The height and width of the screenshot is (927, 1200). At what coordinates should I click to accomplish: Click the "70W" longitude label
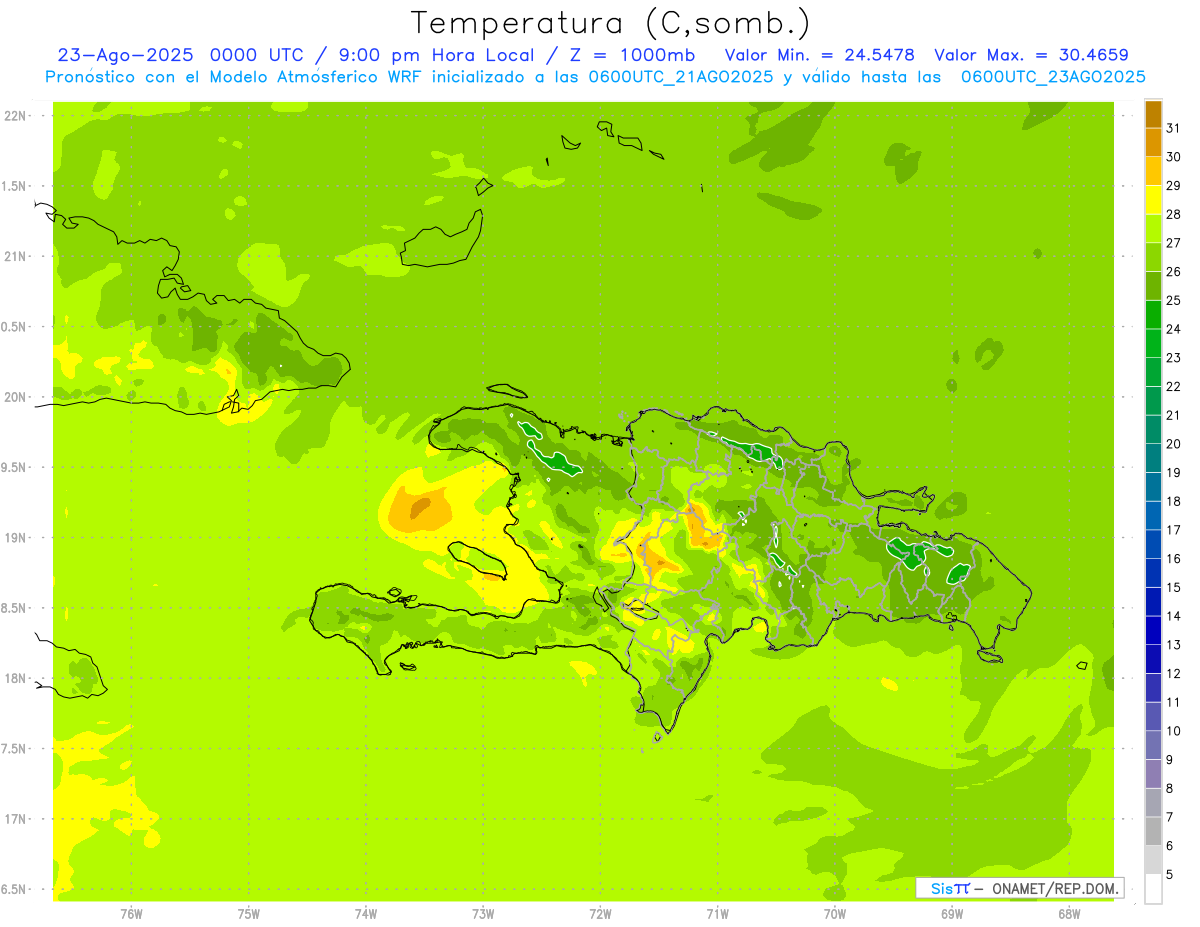(834, 914)
